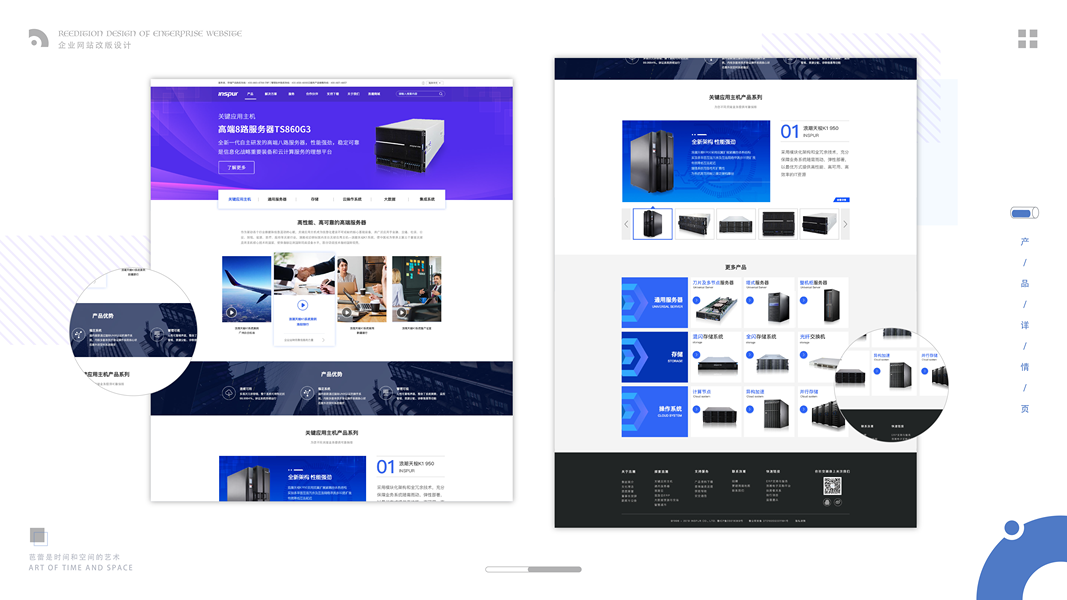Play the woman with laptop video
This screenshot has height=600, width=1067.
[x=346, y=312]
